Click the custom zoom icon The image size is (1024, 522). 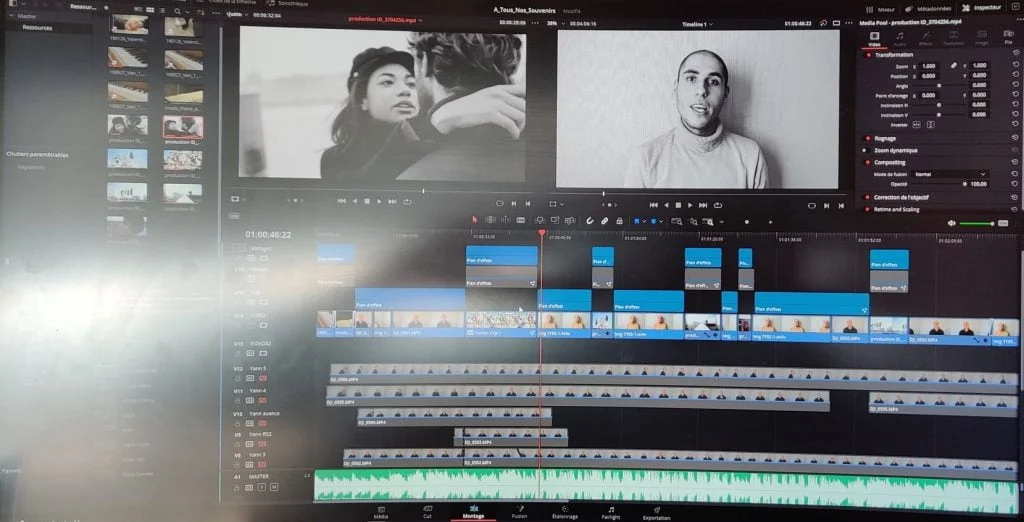coord(707,221)
